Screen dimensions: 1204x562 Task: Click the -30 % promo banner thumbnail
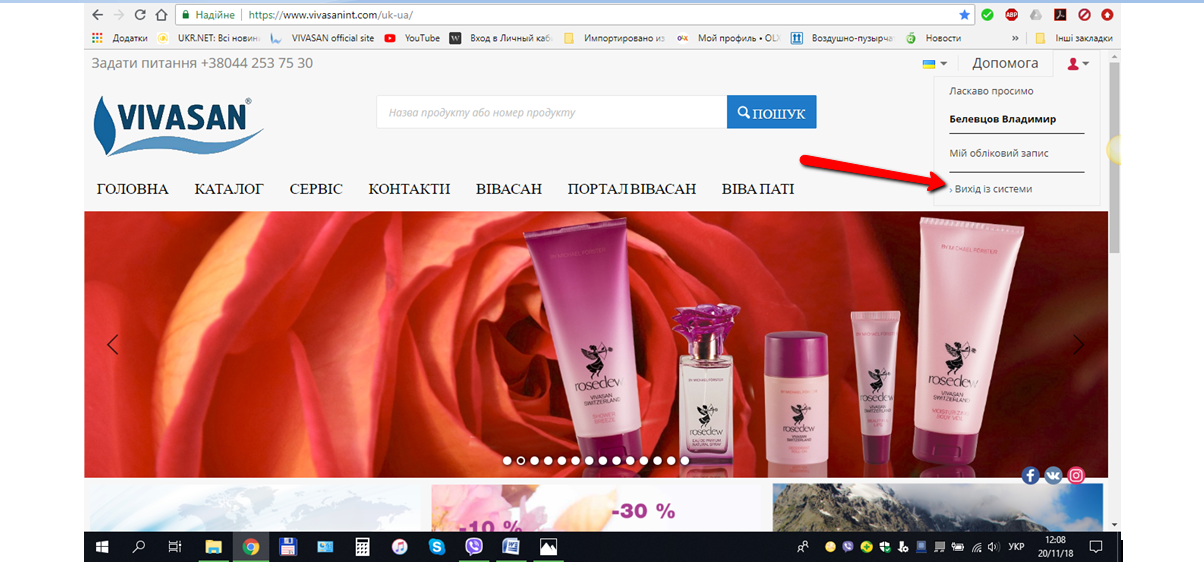pyautogui.click(x=595, y=508)
